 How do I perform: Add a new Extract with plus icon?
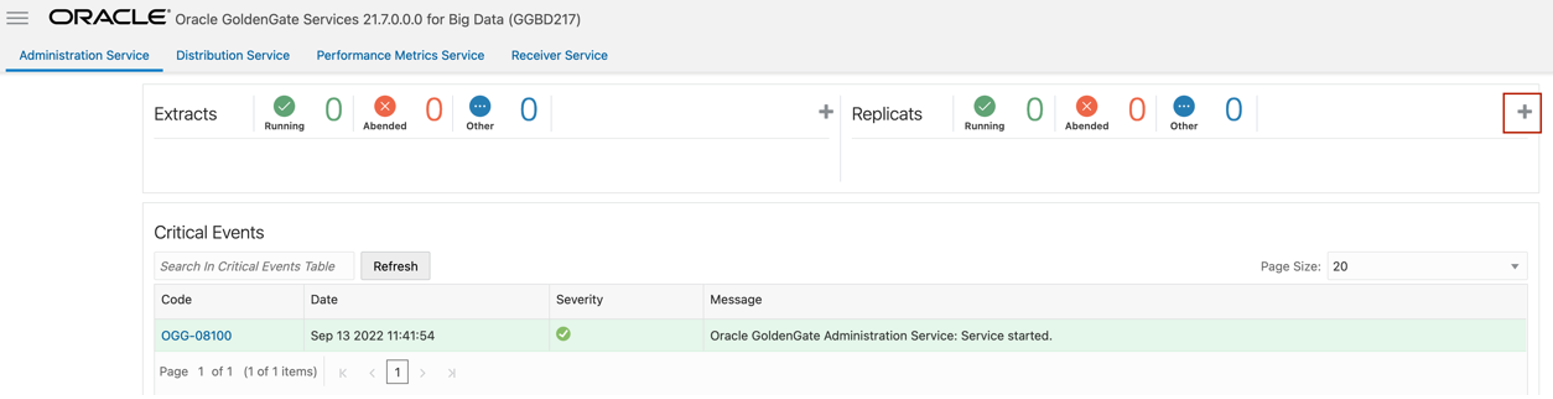coord(826,112)
